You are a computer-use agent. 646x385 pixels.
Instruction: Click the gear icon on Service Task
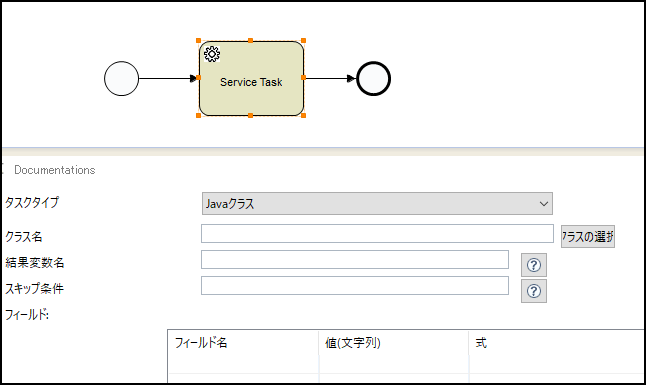[212, 54]
